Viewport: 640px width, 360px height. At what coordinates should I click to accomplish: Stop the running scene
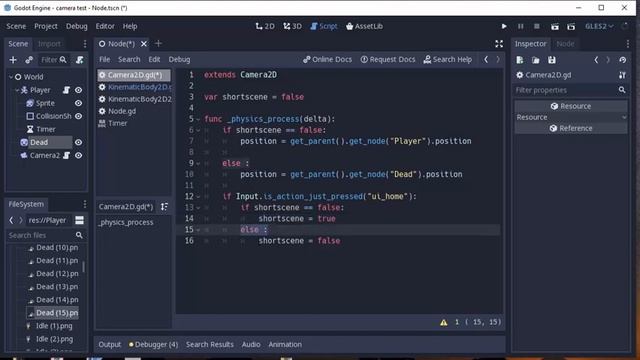point(537,26)
